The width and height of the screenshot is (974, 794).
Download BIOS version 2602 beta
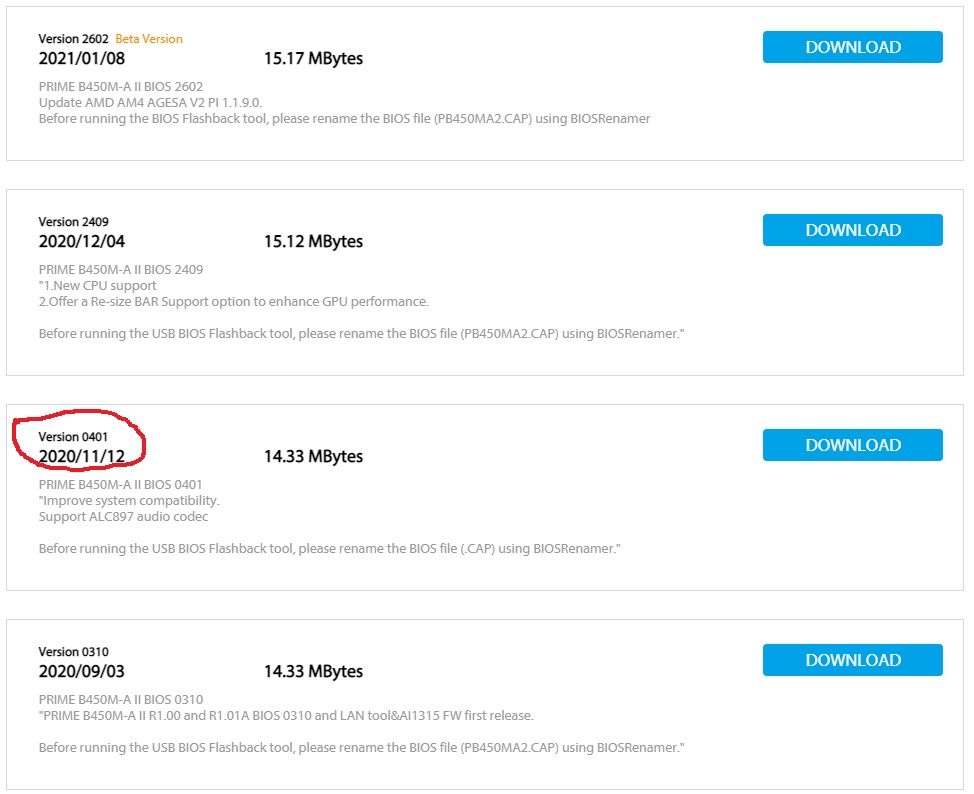click(852, 47)
